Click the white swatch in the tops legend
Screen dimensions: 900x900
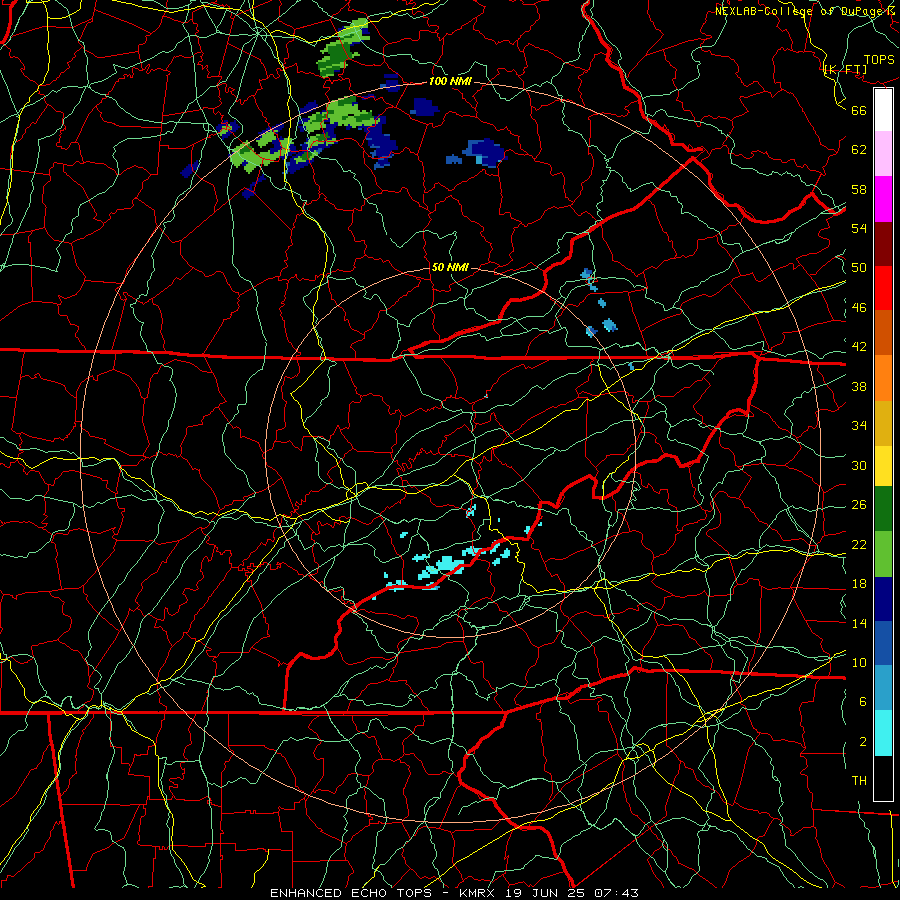click(883, 110)
